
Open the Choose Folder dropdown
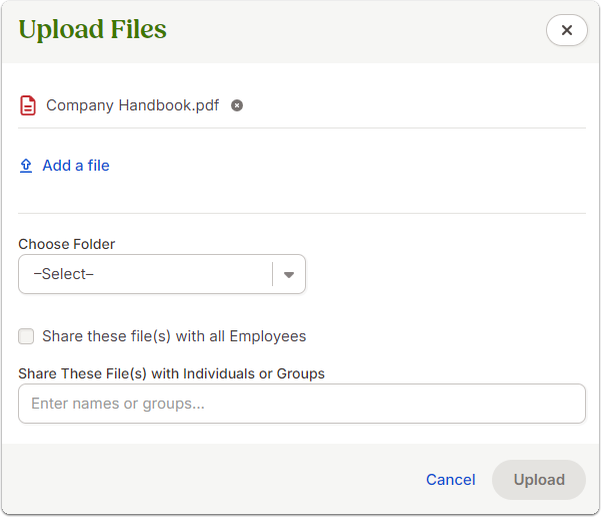coord(162,274)
